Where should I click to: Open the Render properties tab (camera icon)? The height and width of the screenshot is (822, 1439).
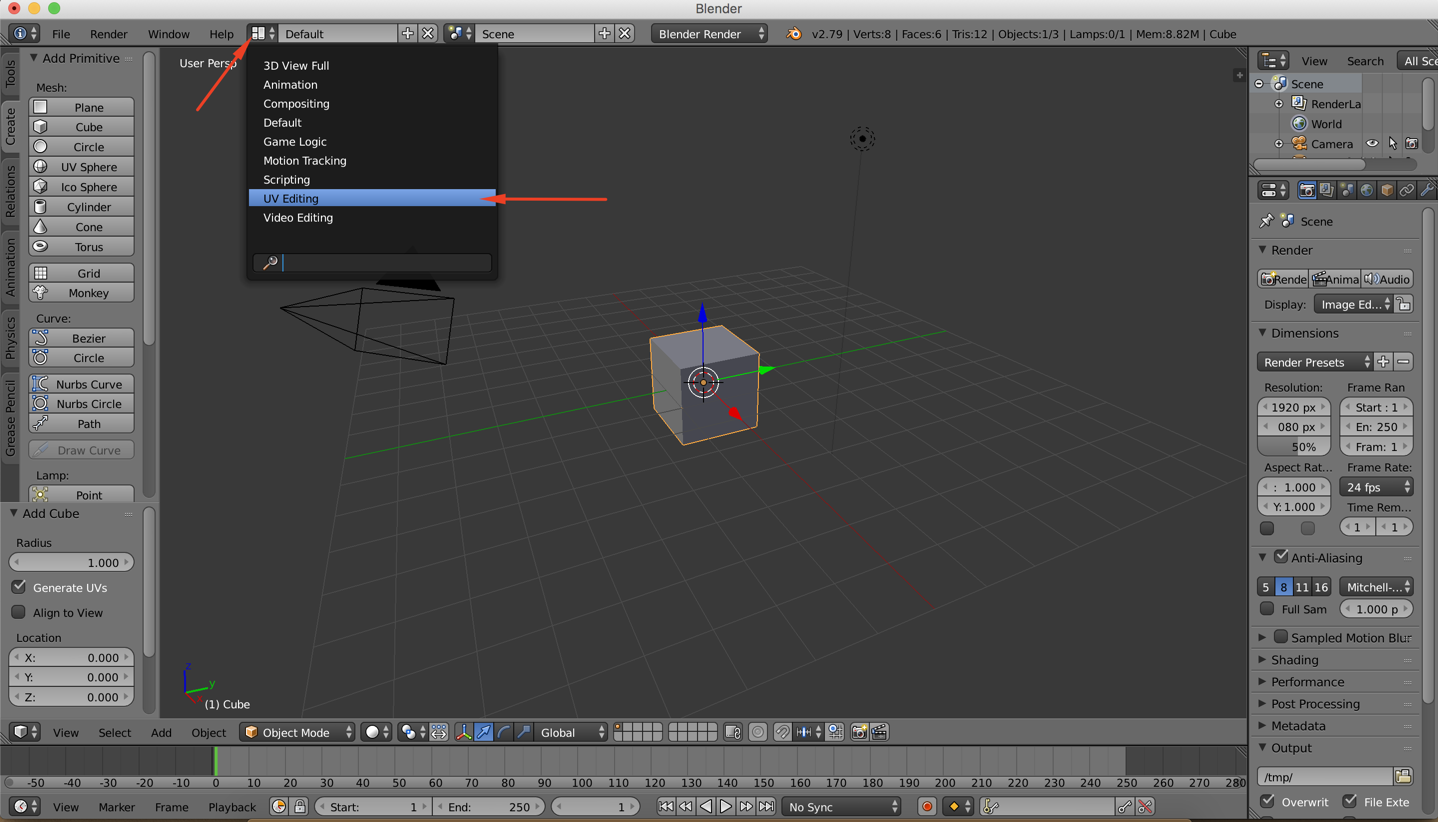[x=1307, y=190]
